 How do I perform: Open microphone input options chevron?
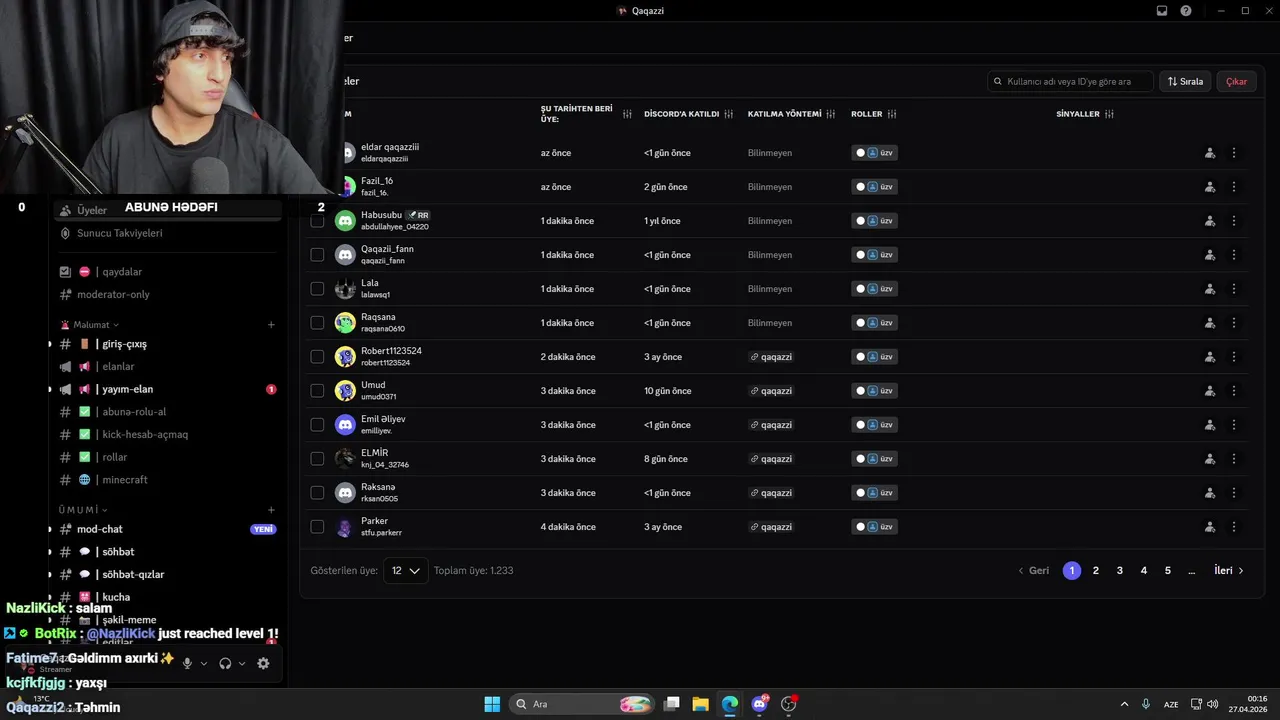(204, 664)
